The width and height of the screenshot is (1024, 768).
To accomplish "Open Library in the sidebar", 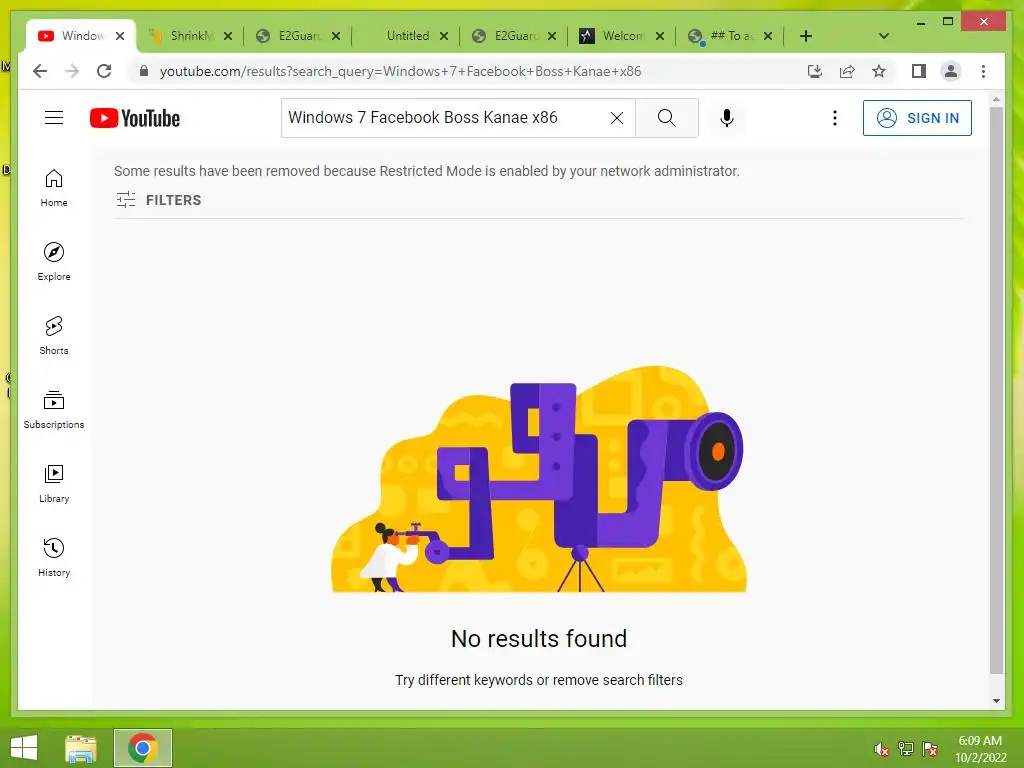I will pyautogui.click(x=54, y=483).
